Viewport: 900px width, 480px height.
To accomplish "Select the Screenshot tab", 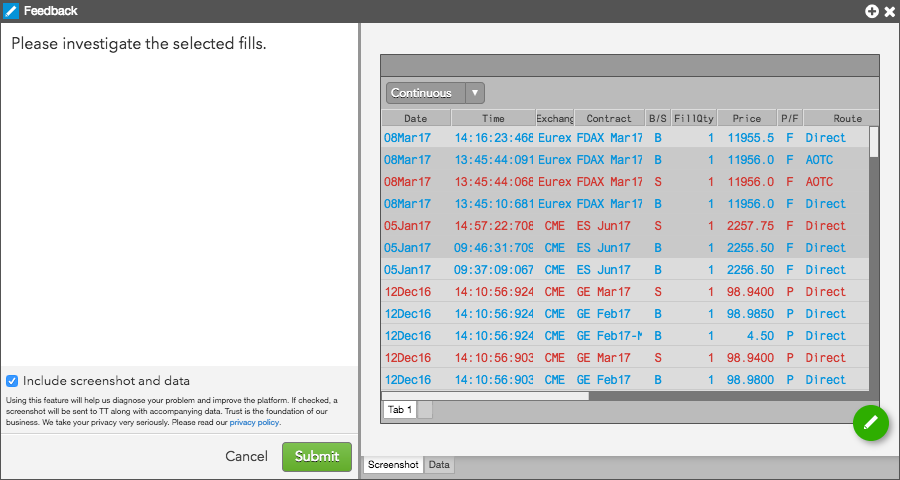I will pos(393,464).
